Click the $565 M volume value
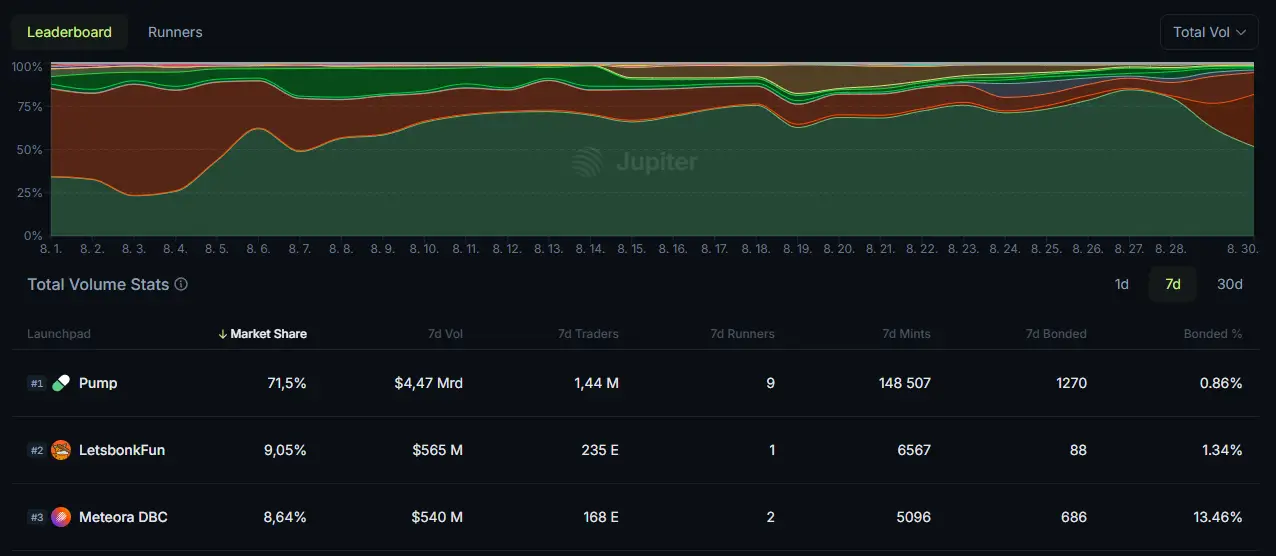1276x556 pixels. (x=437, y=450)
